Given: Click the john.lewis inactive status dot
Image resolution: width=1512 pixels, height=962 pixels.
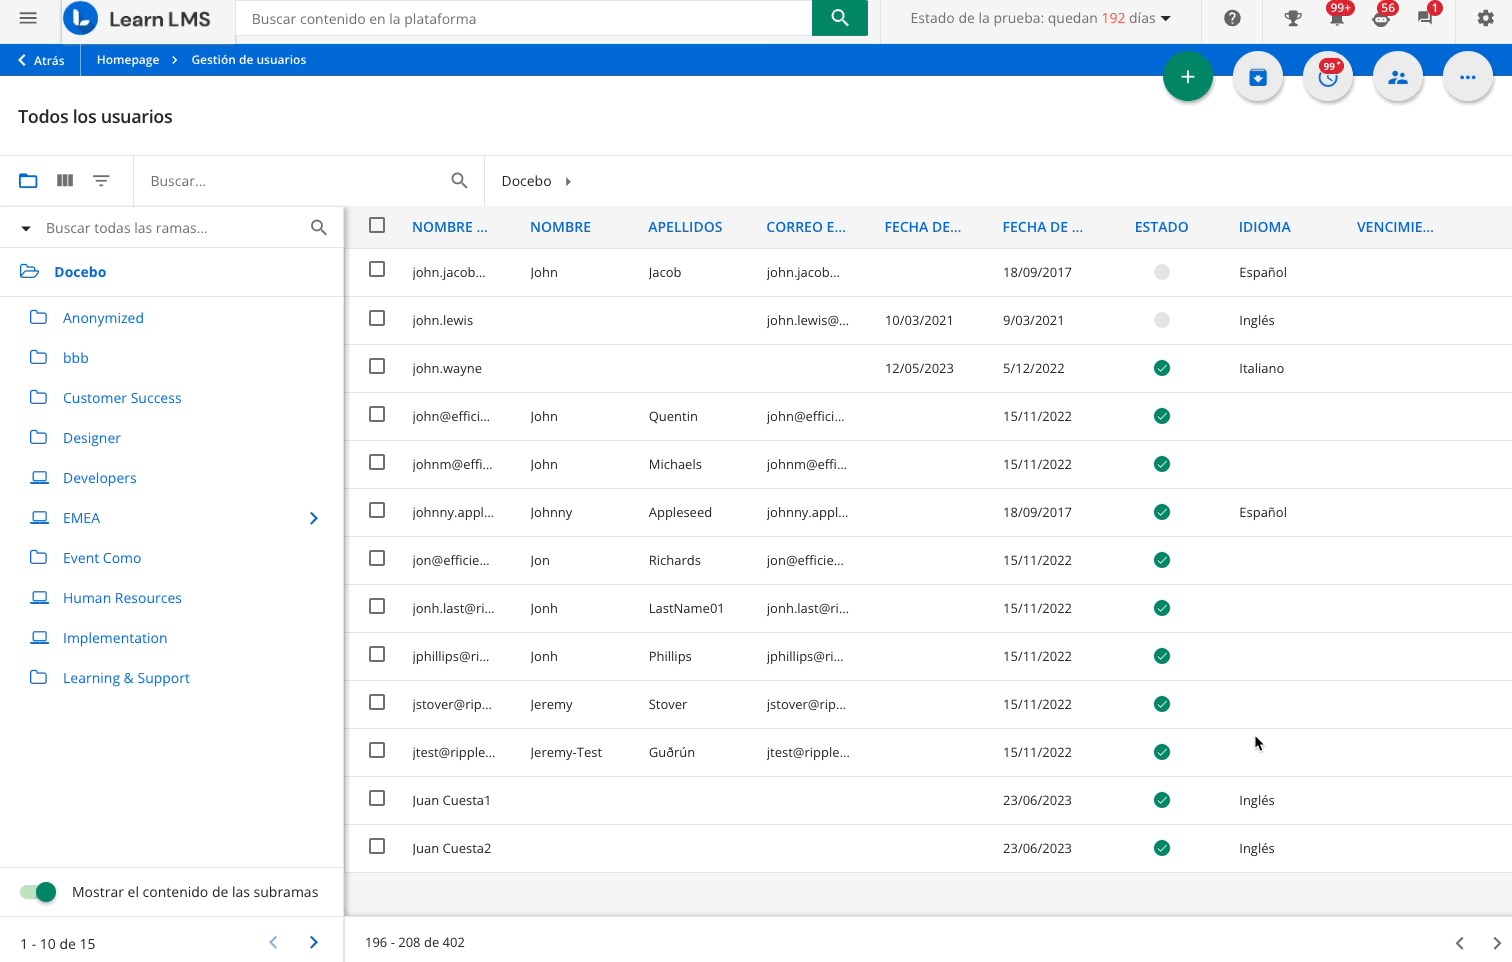Looking at the screenshot, I should tap(1162, 320).
